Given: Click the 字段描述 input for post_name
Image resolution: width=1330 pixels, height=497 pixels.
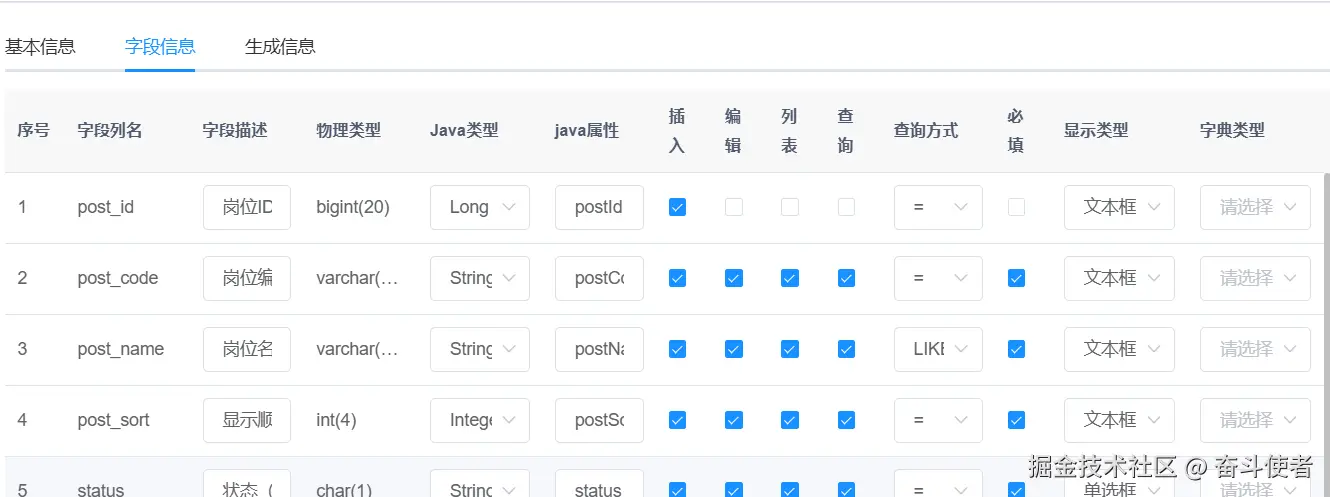Looking at the screenshot, I should (247, 349).
